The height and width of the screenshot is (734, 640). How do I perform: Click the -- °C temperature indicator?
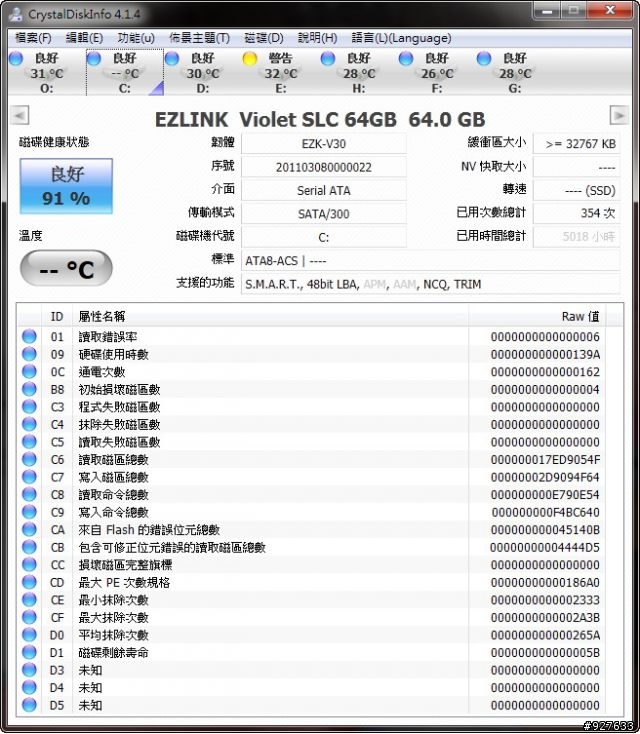coord(66,268)
